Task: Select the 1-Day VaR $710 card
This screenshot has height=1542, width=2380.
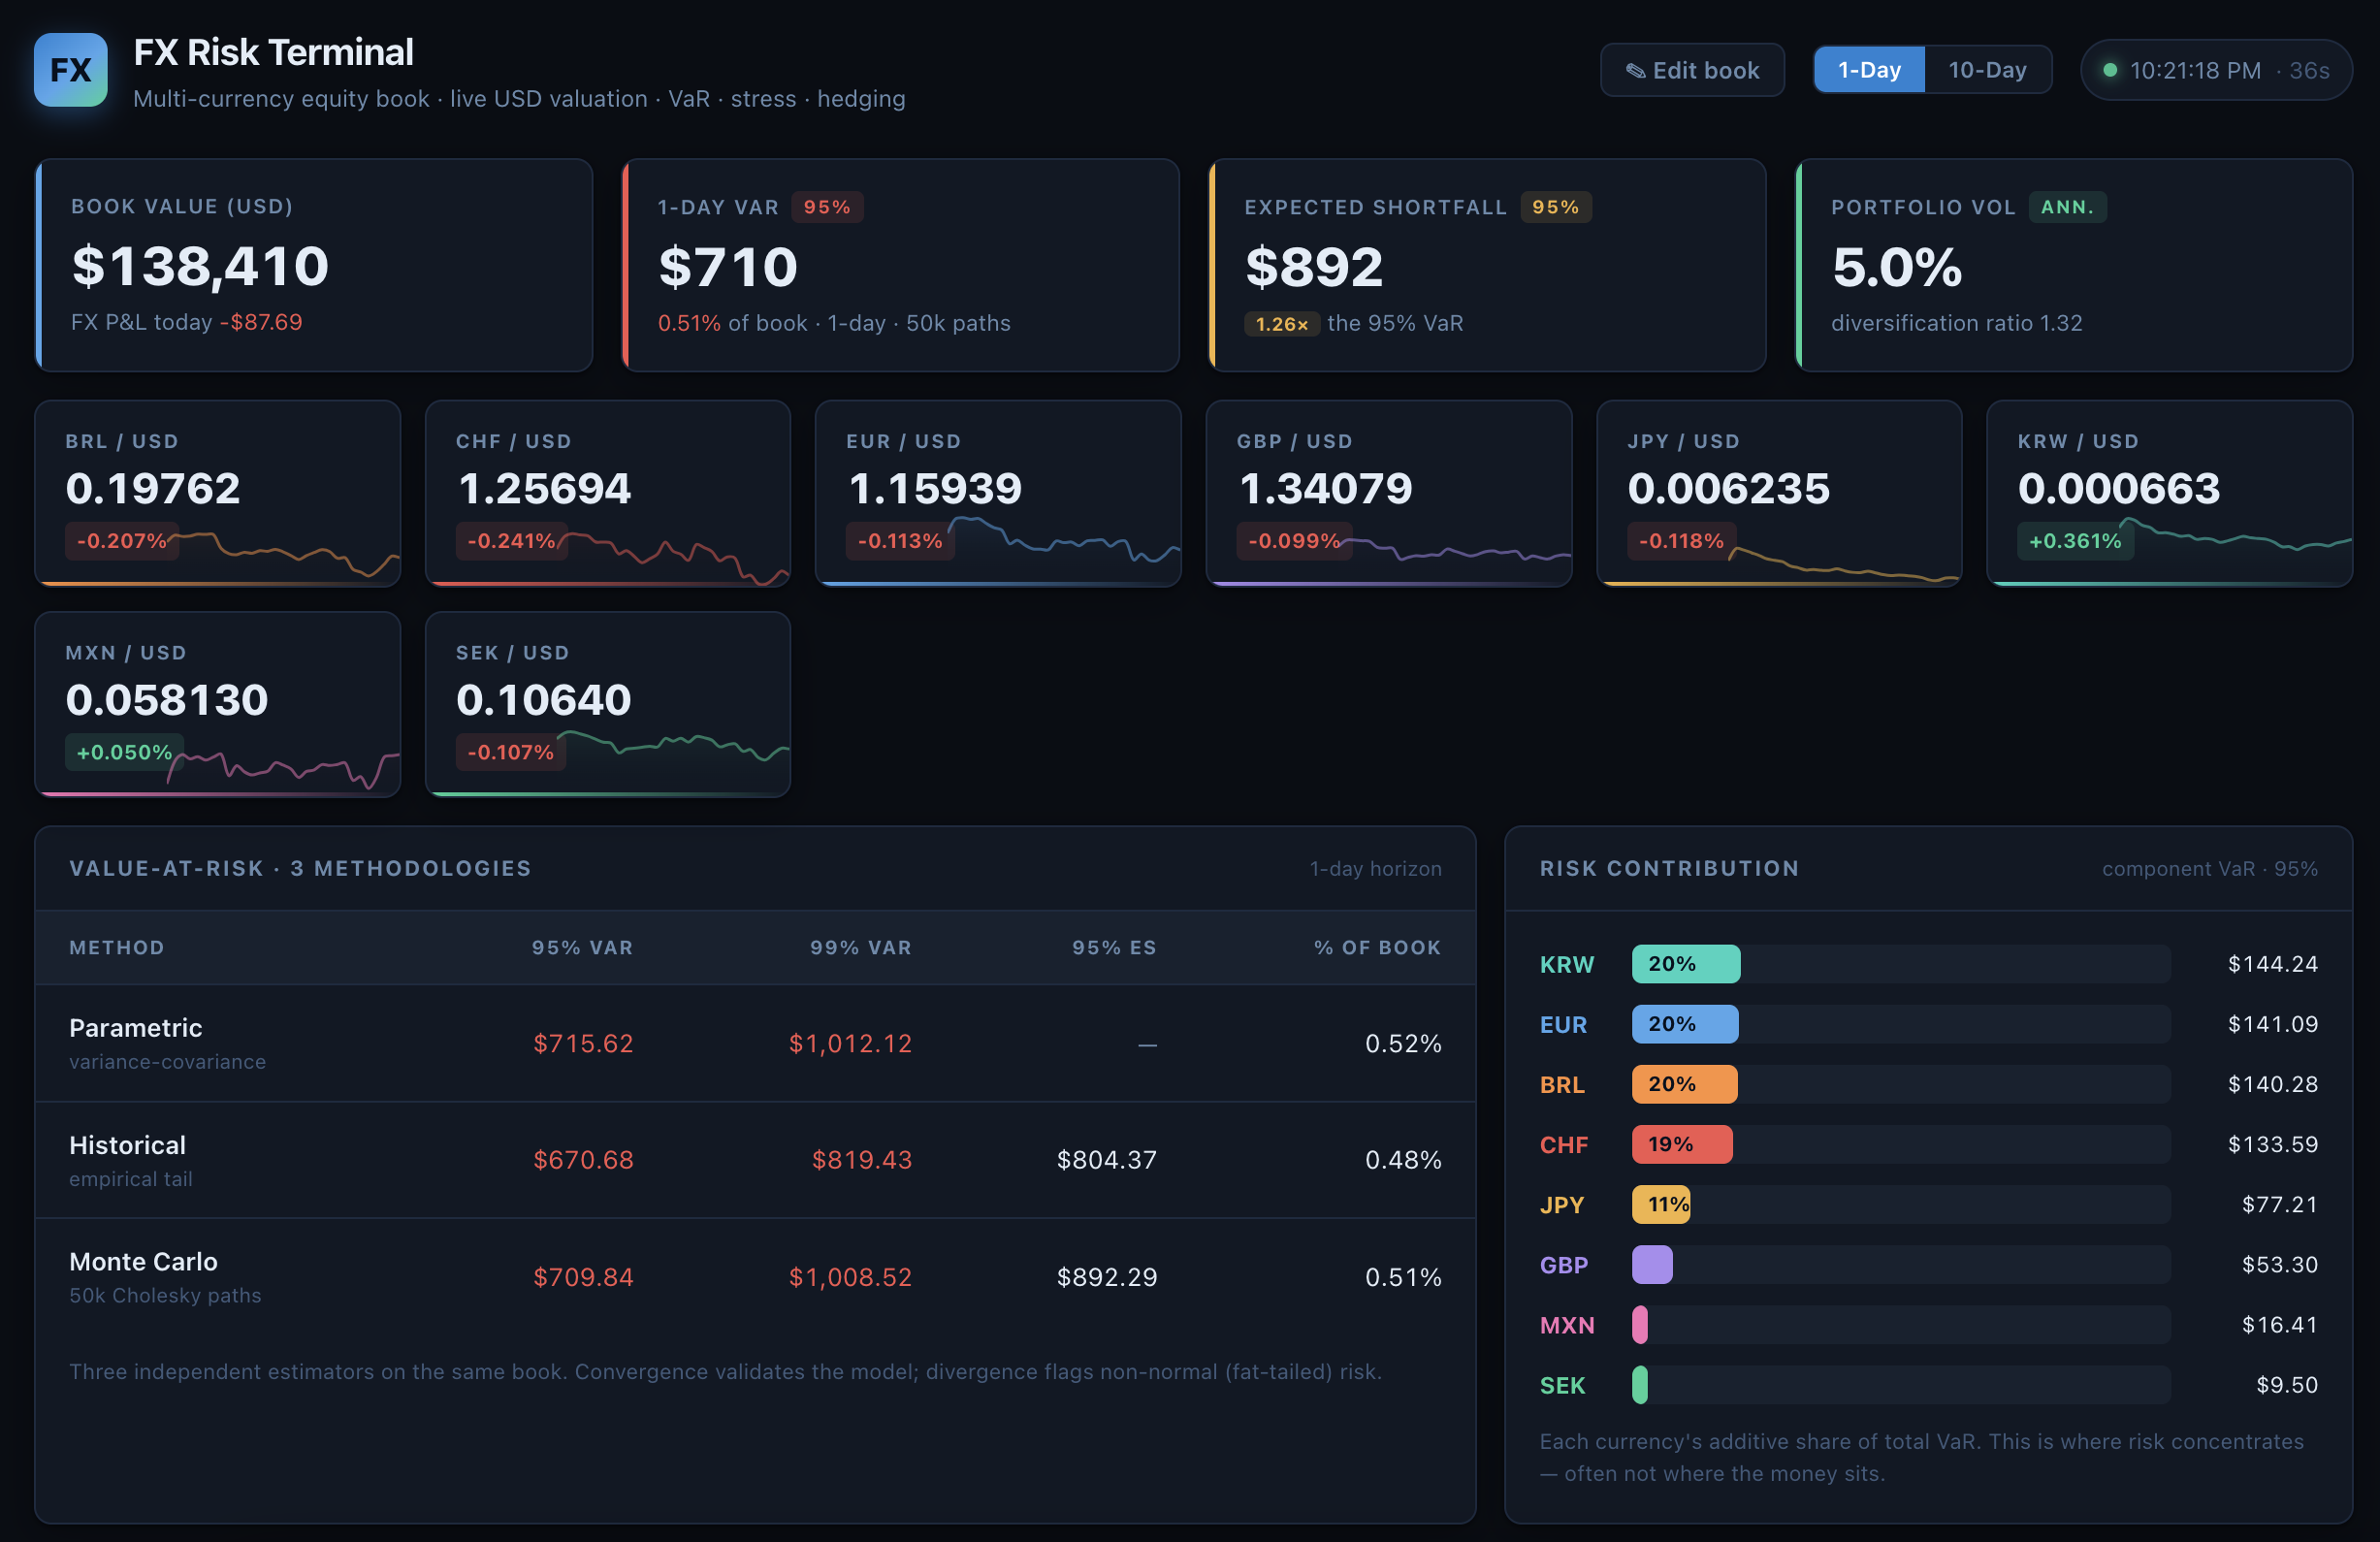Action: (900, 265)
